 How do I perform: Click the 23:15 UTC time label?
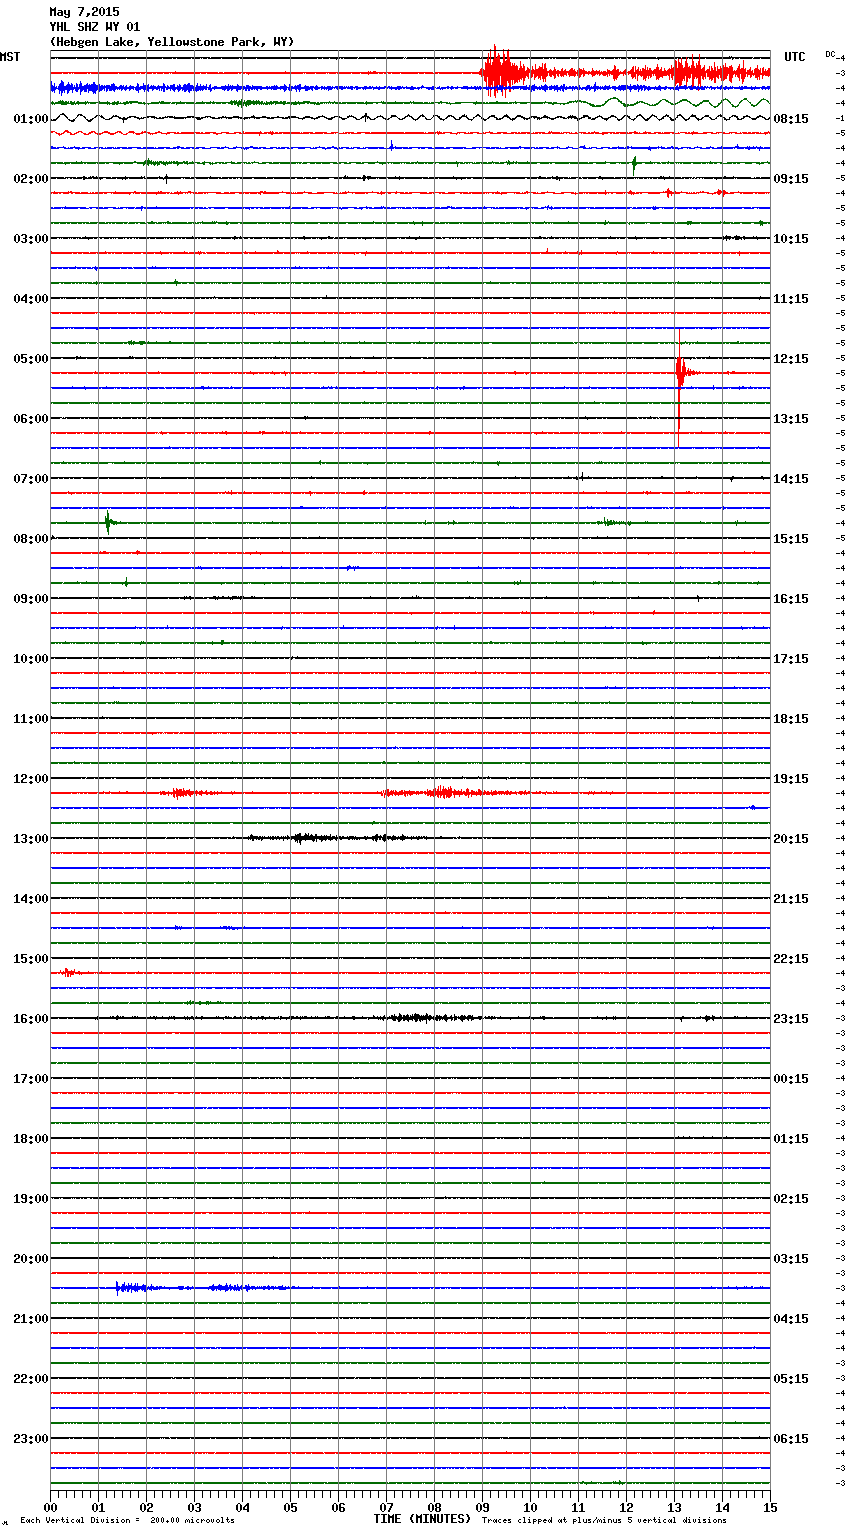click(791, 1019)
